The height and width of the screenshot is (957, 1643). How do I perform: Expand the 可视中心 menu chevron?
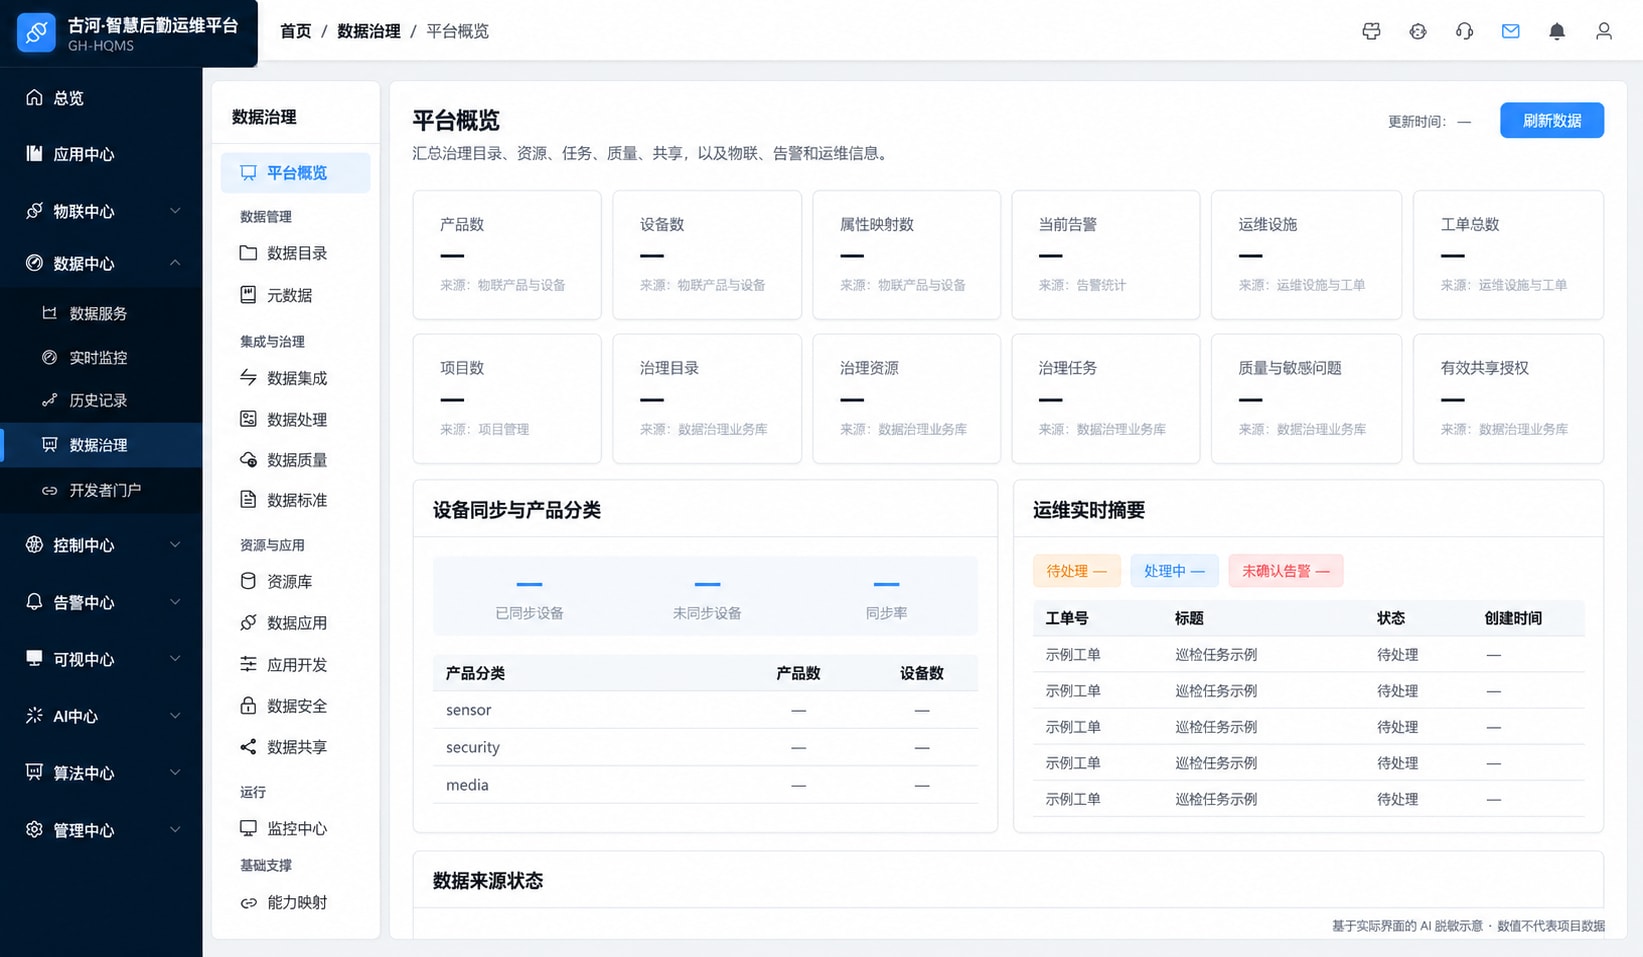pos(175,658)
